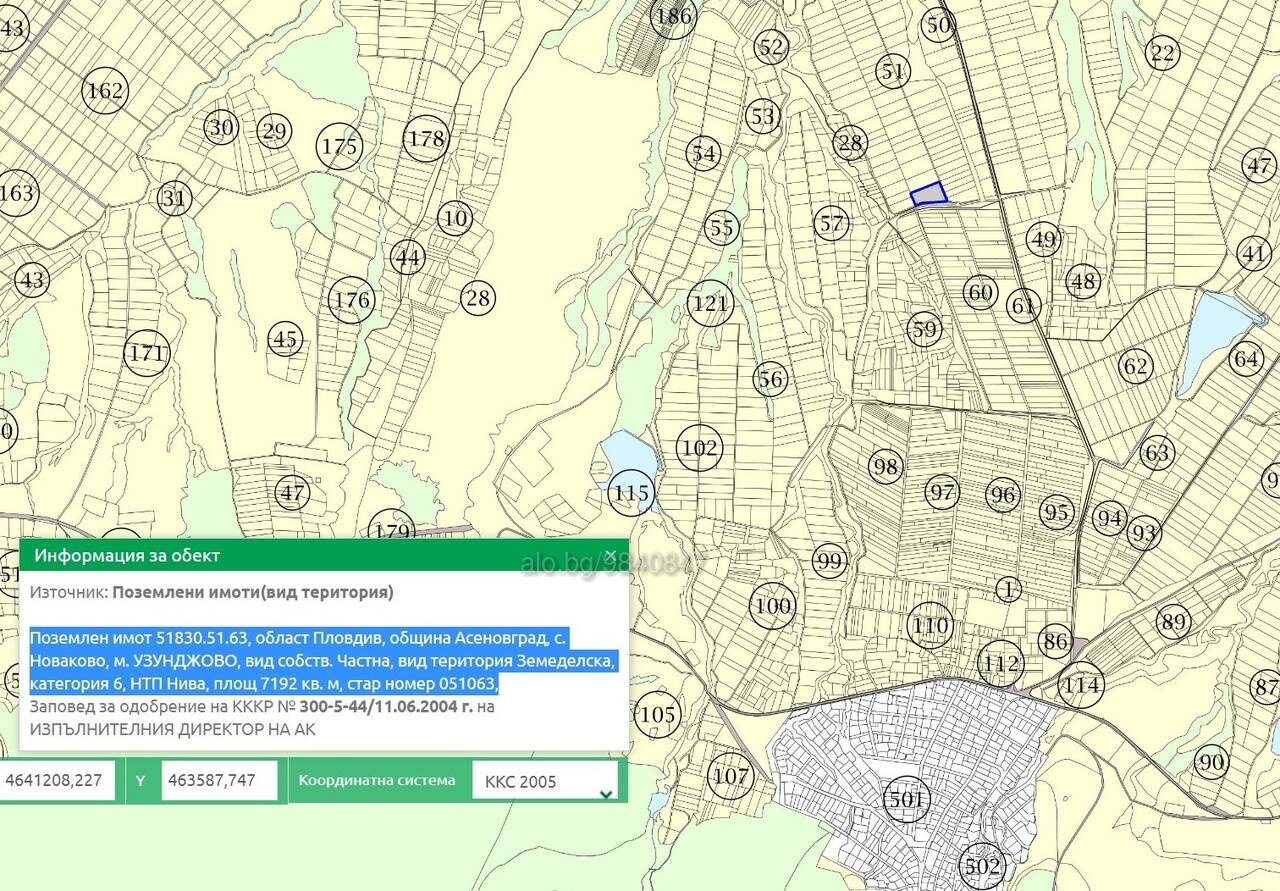Click village area label 502
Image resolution: width=1280 pixels, height=891 pixels.
980,866
